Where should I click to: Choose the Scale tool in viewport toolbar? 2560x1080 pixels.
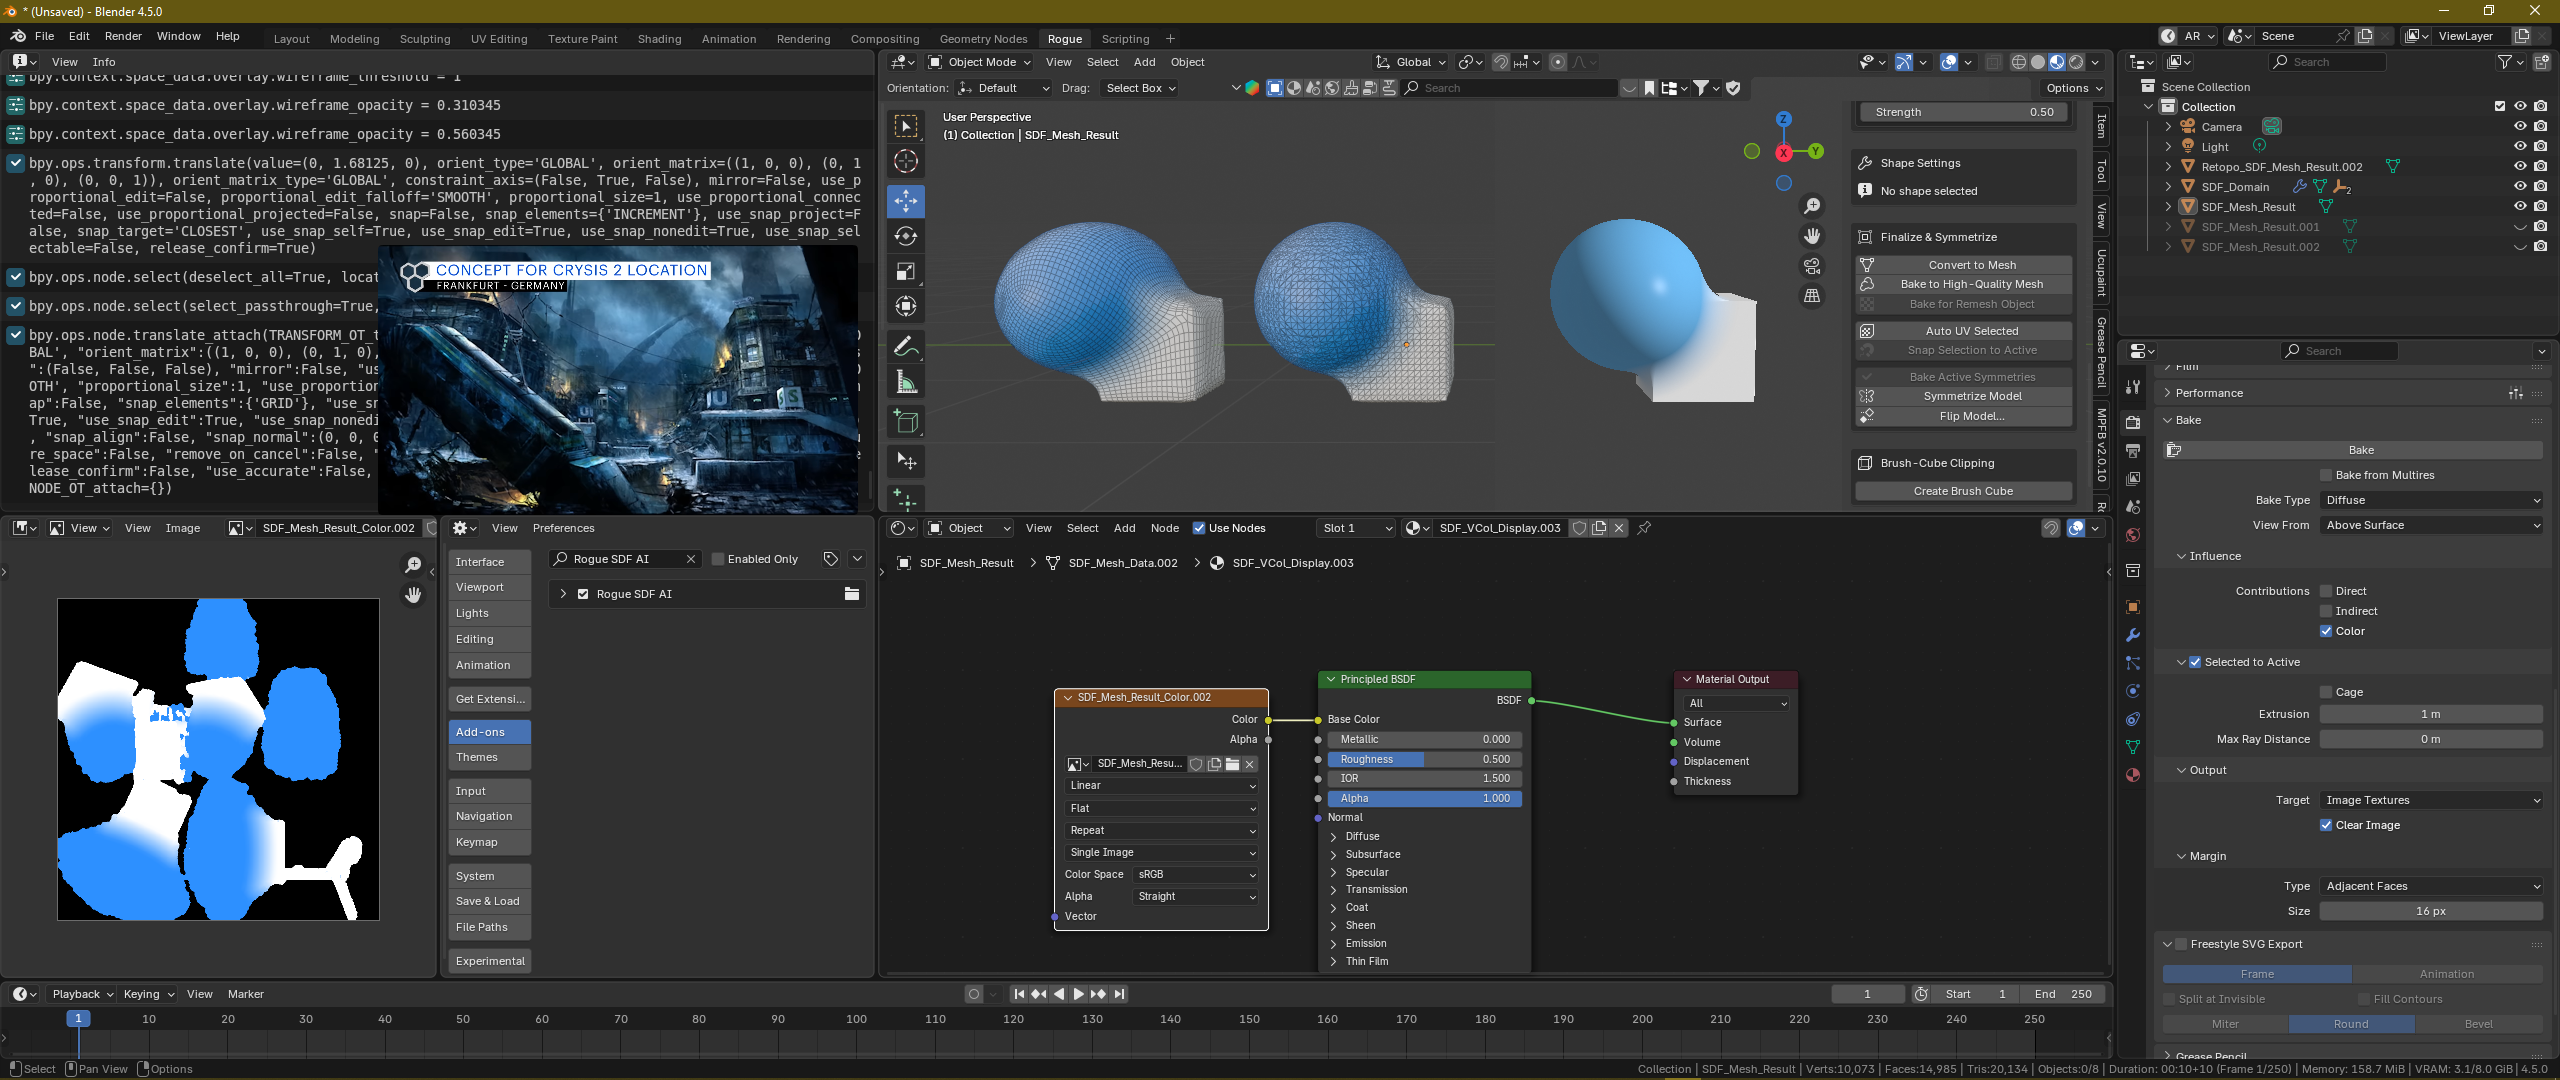coord(906,271)
